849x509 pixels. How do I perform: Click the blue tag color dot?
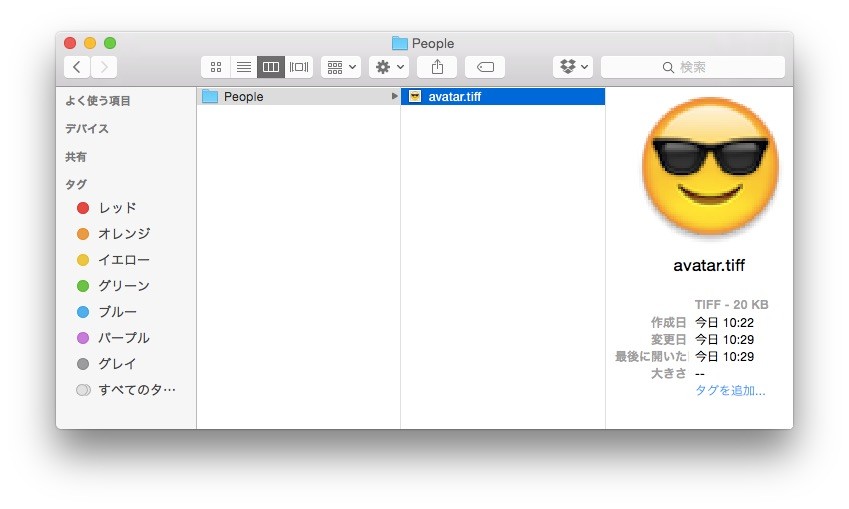83,312
